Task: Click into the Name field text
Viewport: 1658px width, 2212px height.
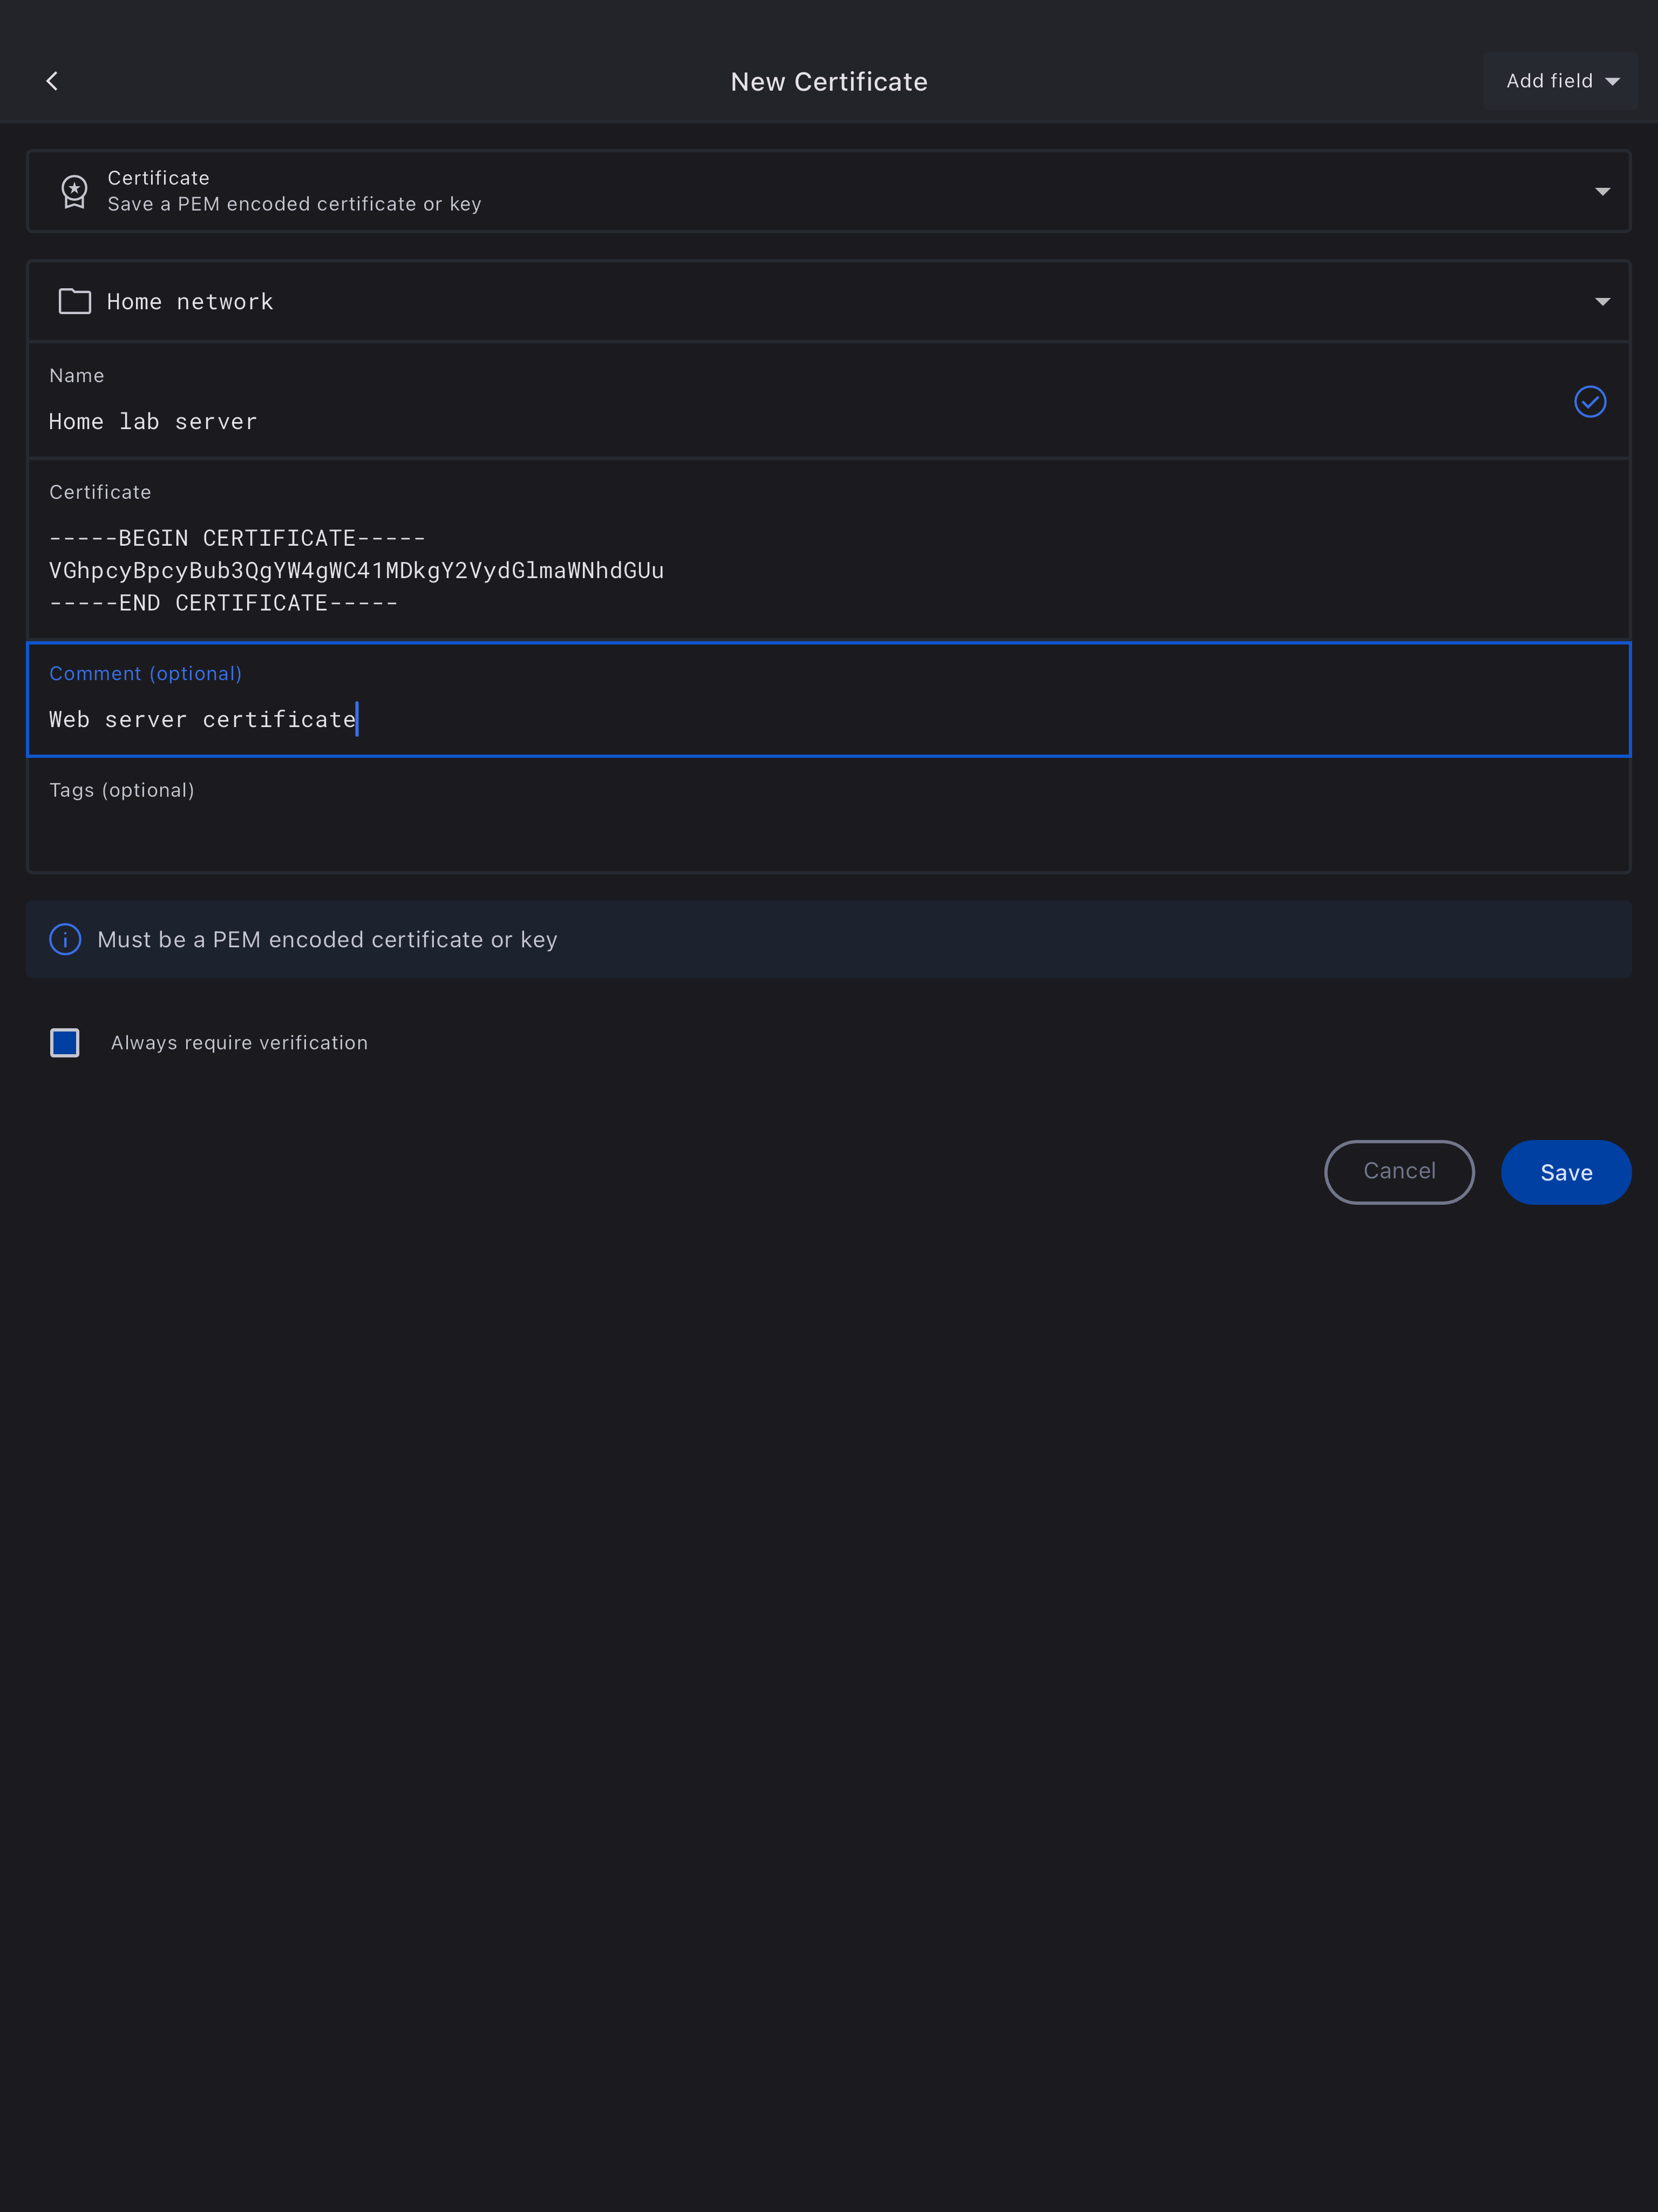Action: tap(153, 422)
